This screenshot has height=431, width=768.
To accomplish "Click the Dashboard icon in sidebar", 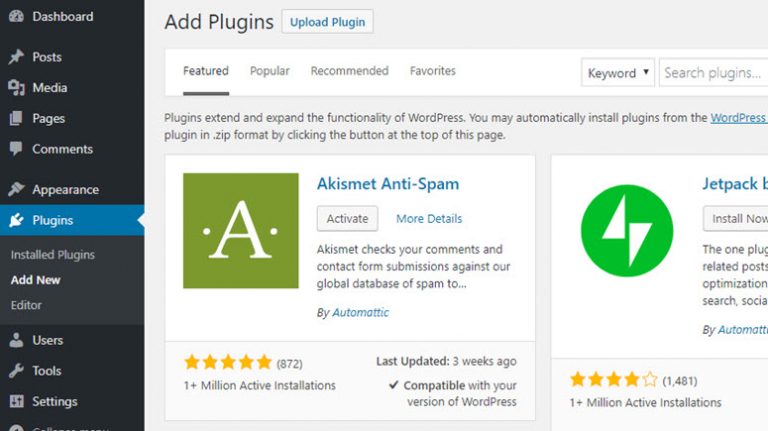I will (16, 17).
